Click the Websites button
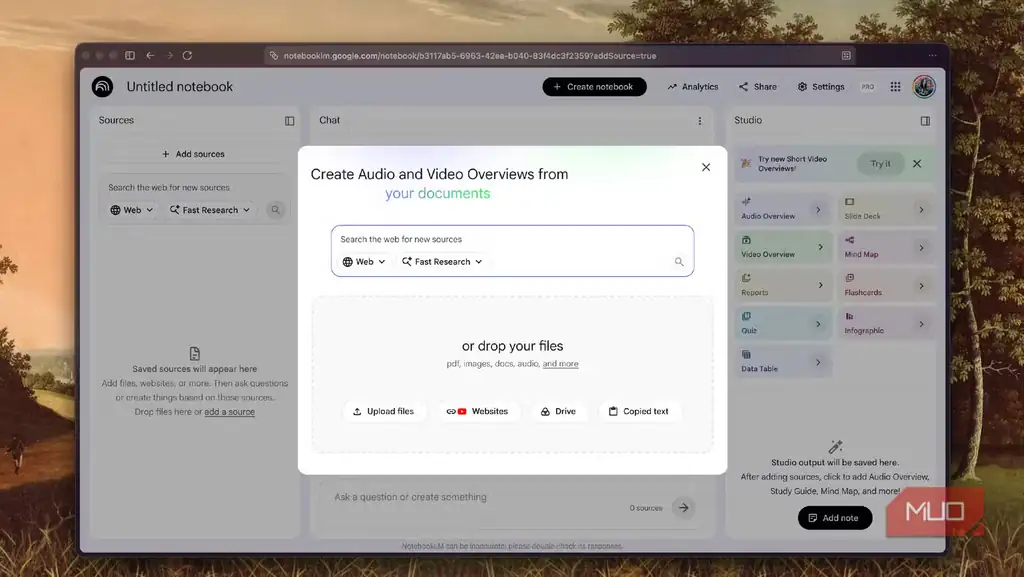The width and height of the screenshot is (1024, 577). 477,411
